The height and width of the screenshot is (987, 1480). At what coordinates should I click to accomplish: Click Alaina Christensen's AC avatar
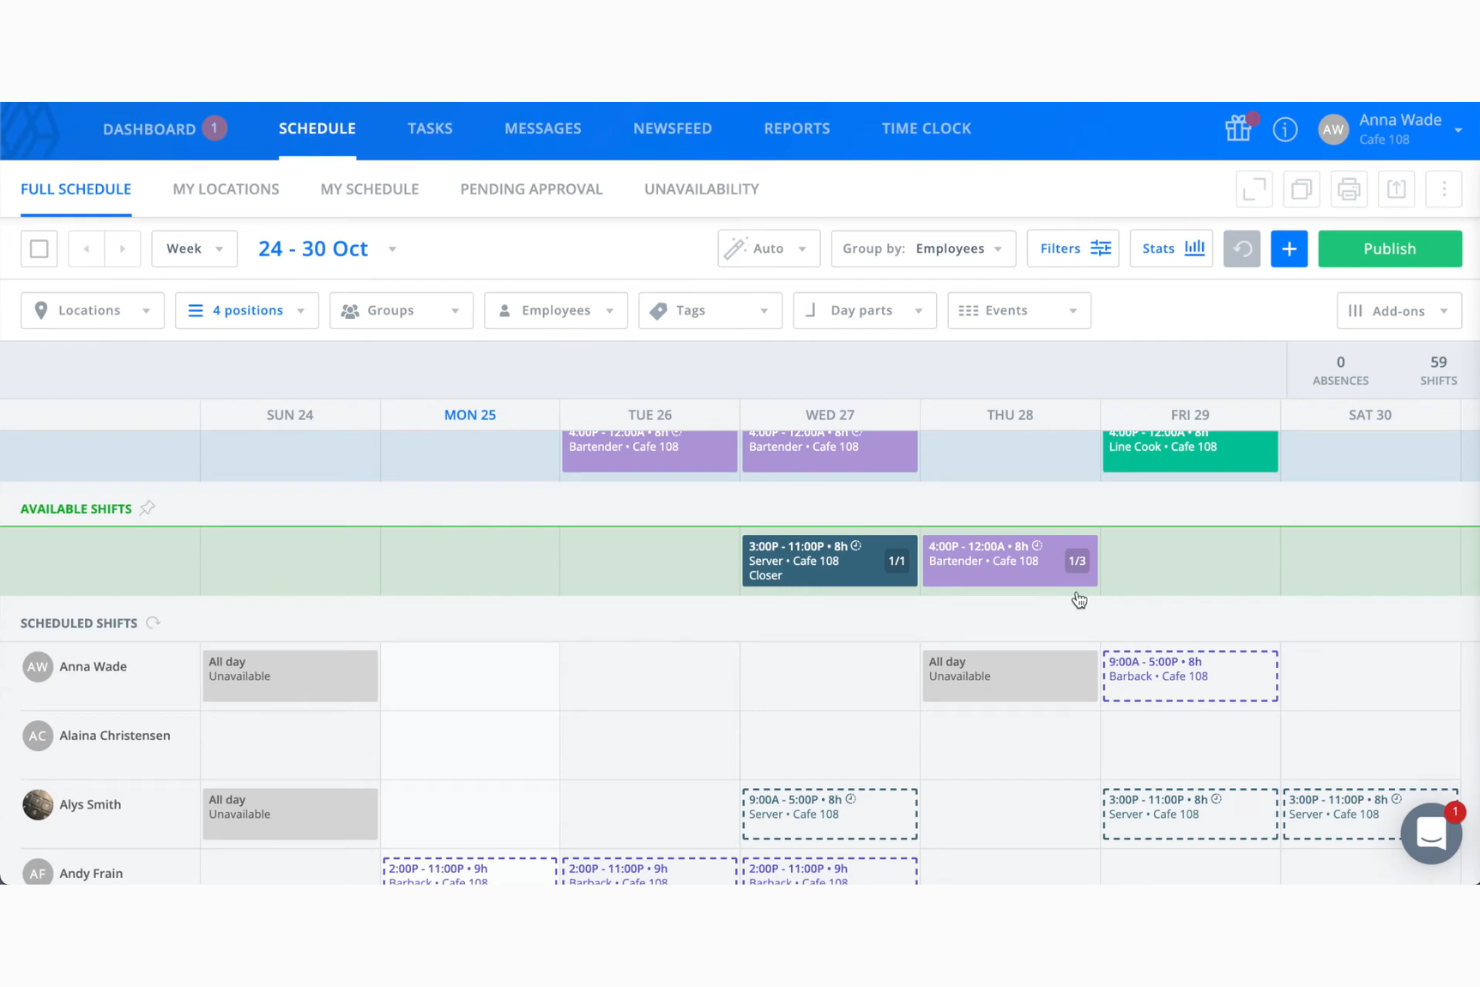38,736
